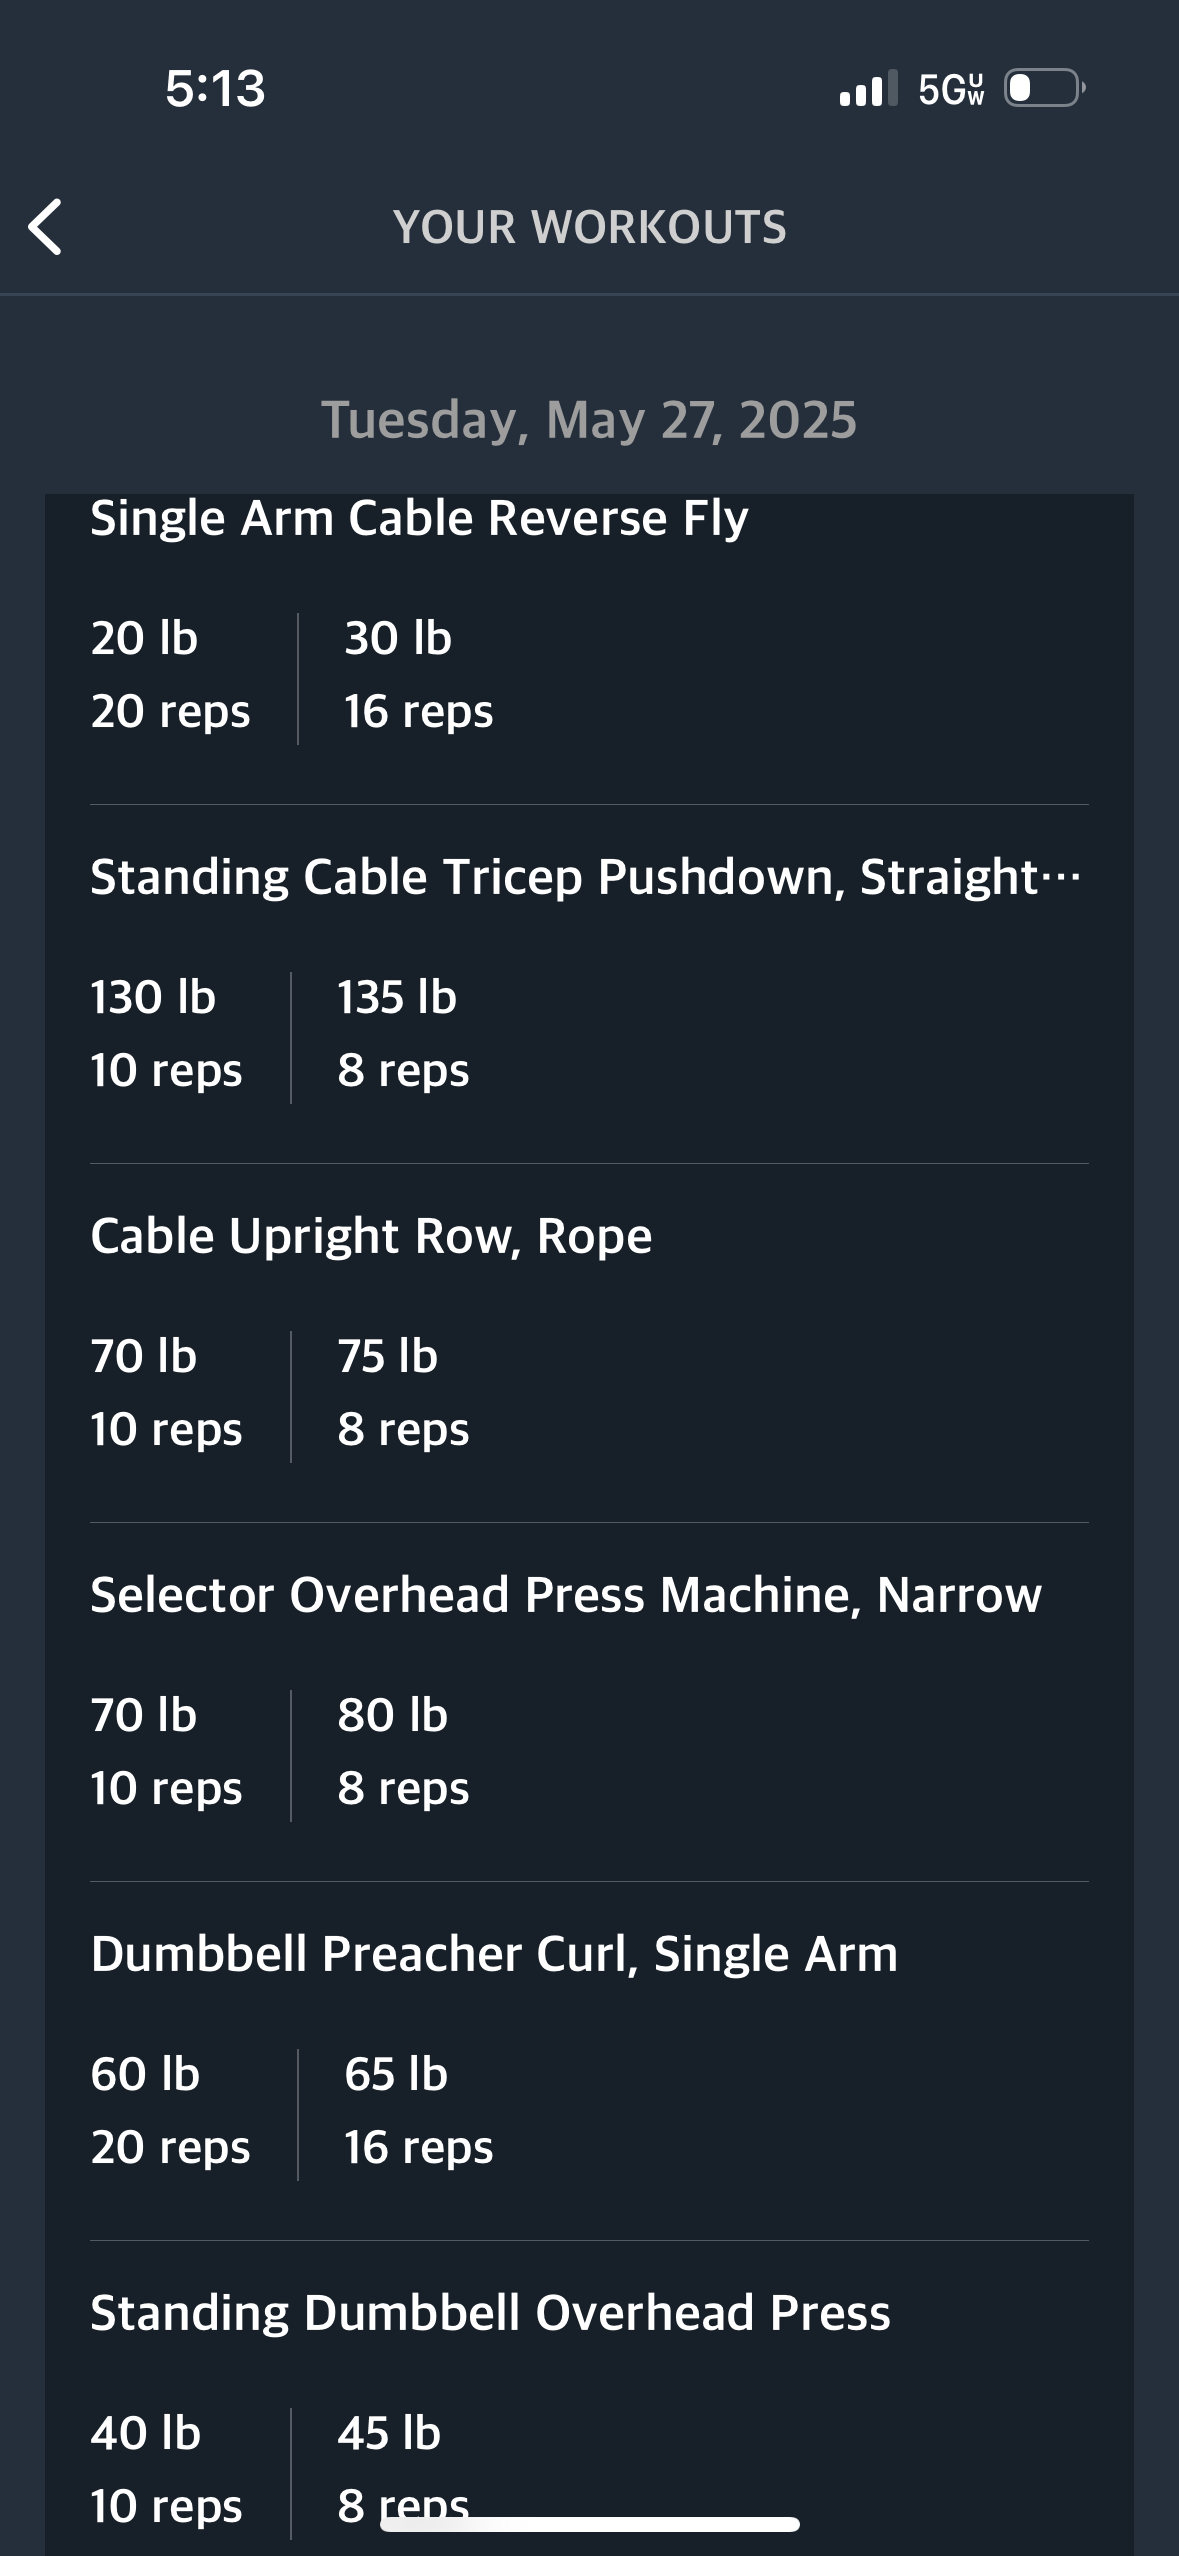Open Single Arm Cable Reverse Fly exercise
1179x2556 pixels.
click(x=419, y=518)
